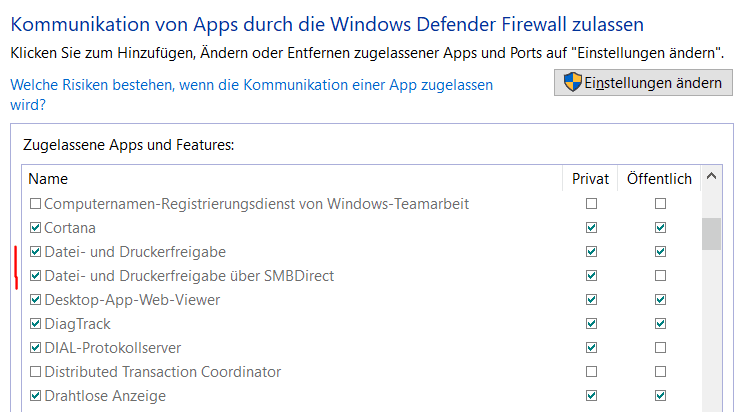
Task: Check Distributed Transaction Coordinator checkbox
Action: [36, 372]
